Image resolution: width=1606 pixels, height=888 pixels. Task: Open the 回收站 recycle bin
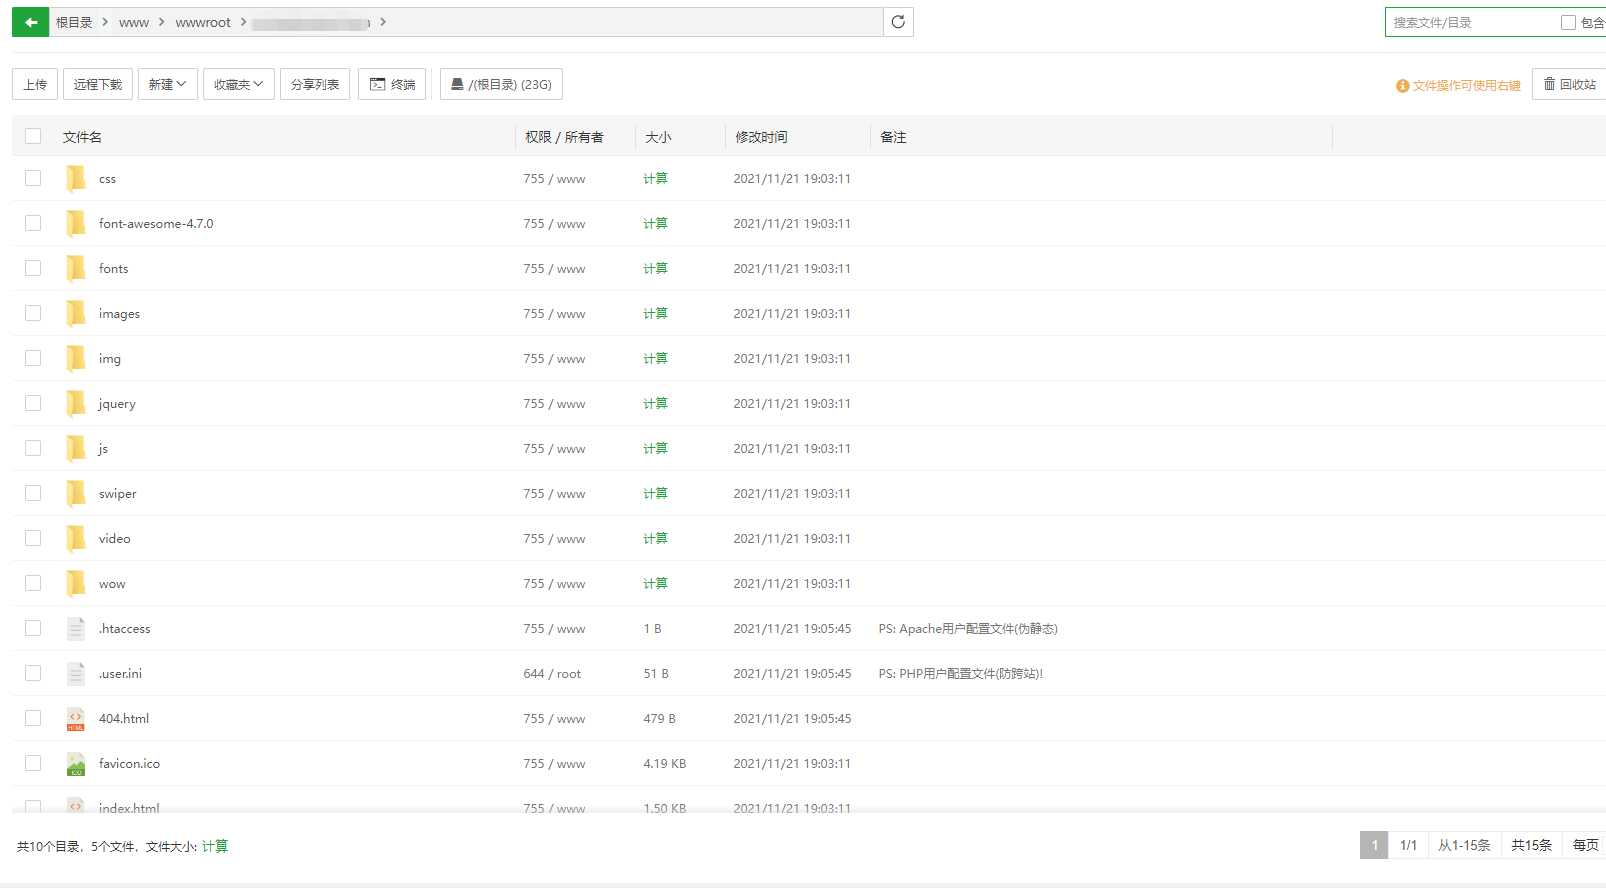click(1569, 84)
